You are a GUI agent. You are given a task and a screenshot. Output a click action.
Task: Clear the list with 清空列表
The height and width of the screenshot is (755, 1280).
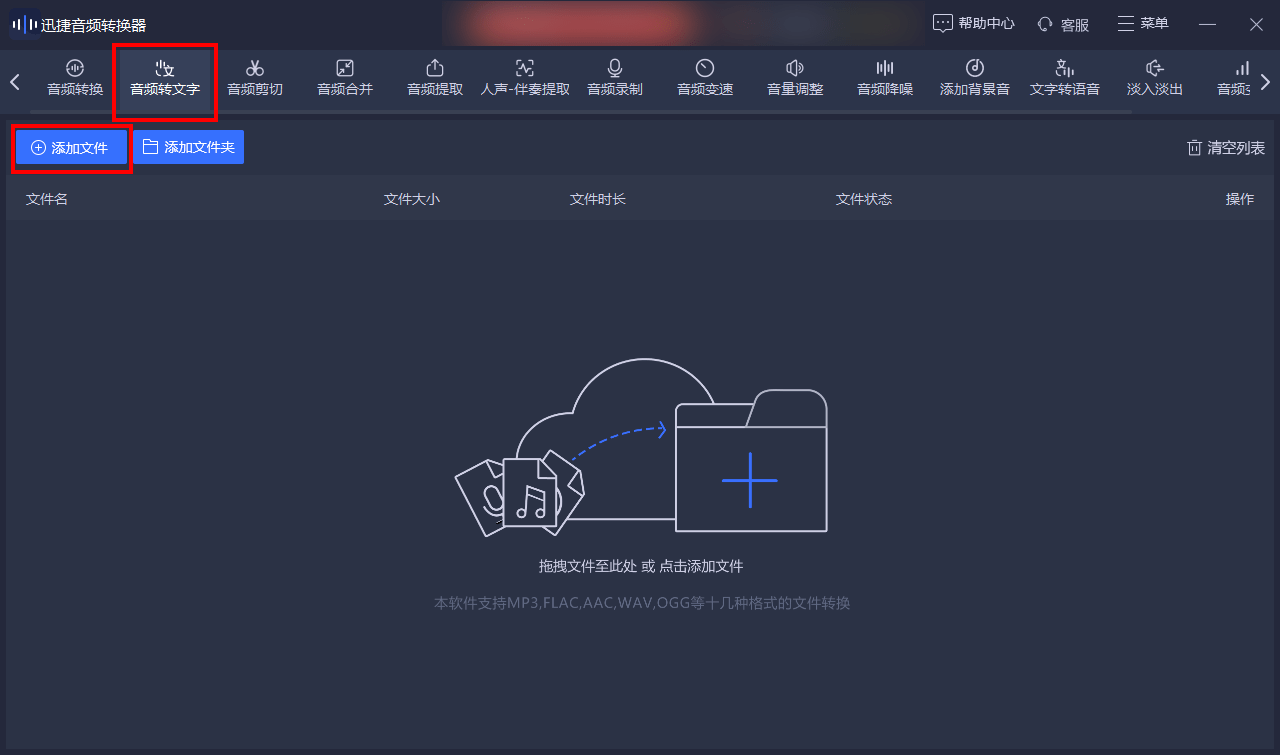[1225, 148]
